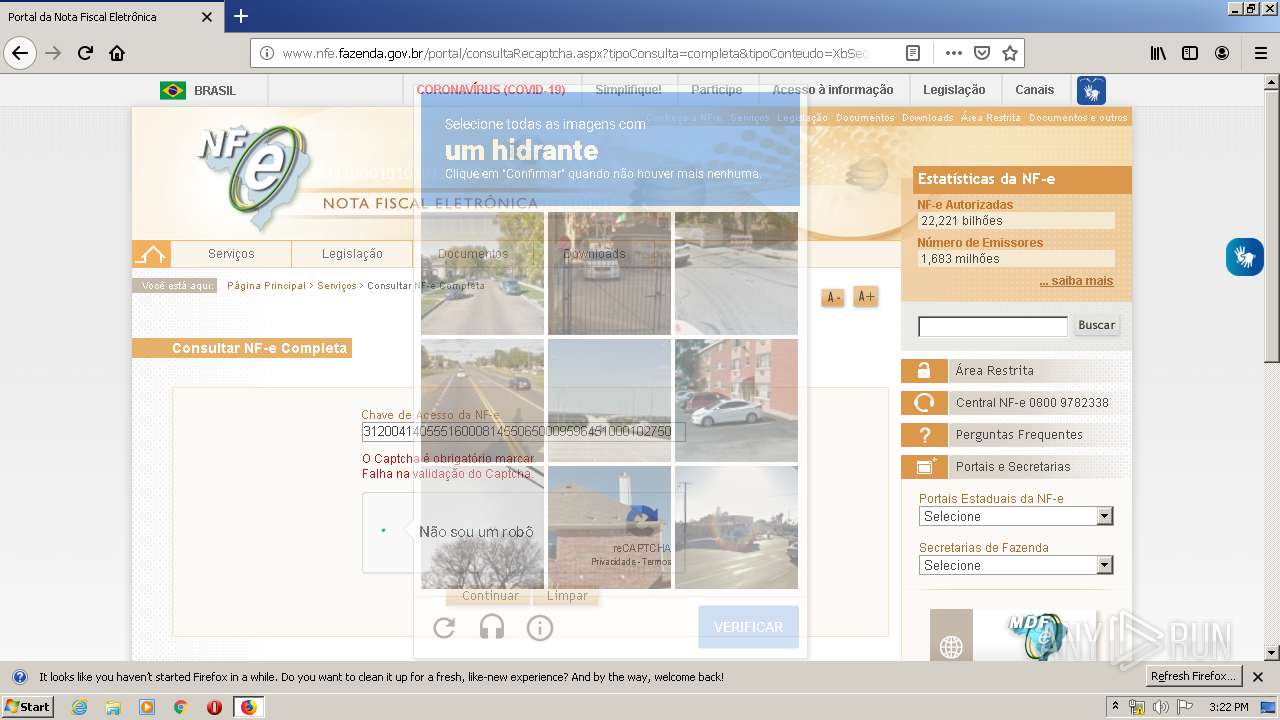Open Windows Explorer folder in taskbar

click(113, 707)
